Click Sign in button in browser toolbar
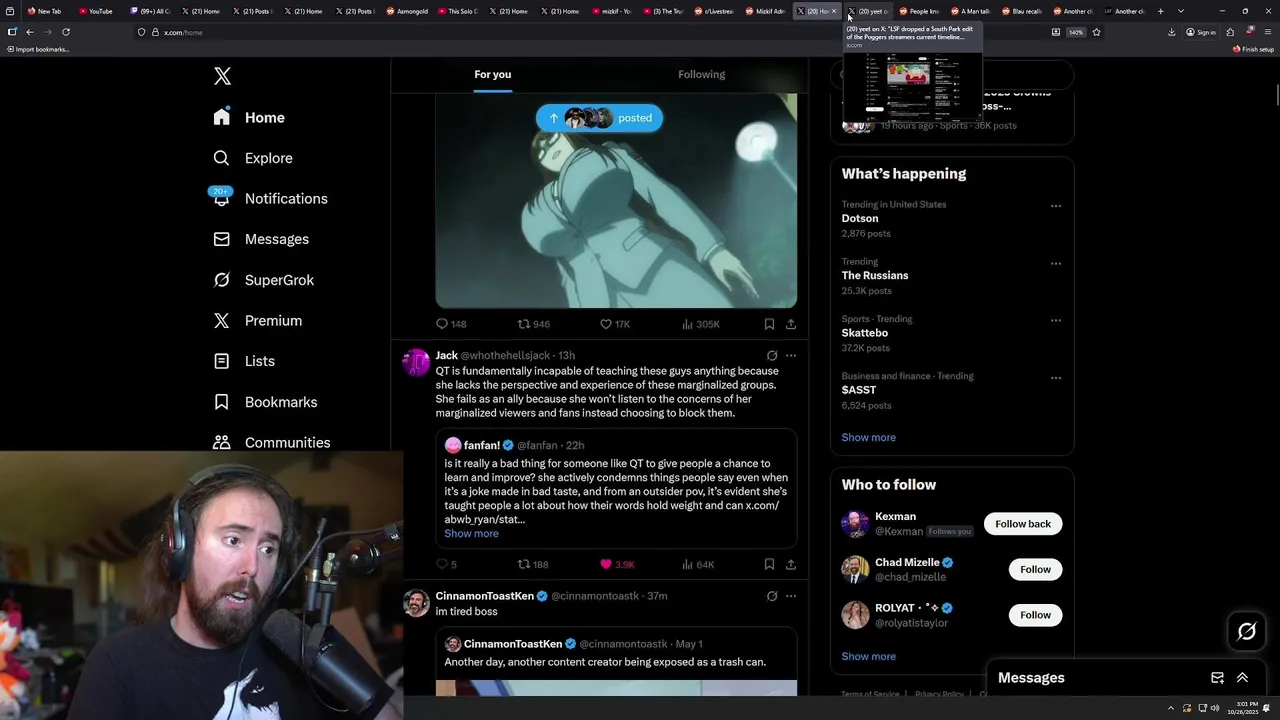Image resolution: width=1280 pixels, height=720 pixels. (1201, 32)
